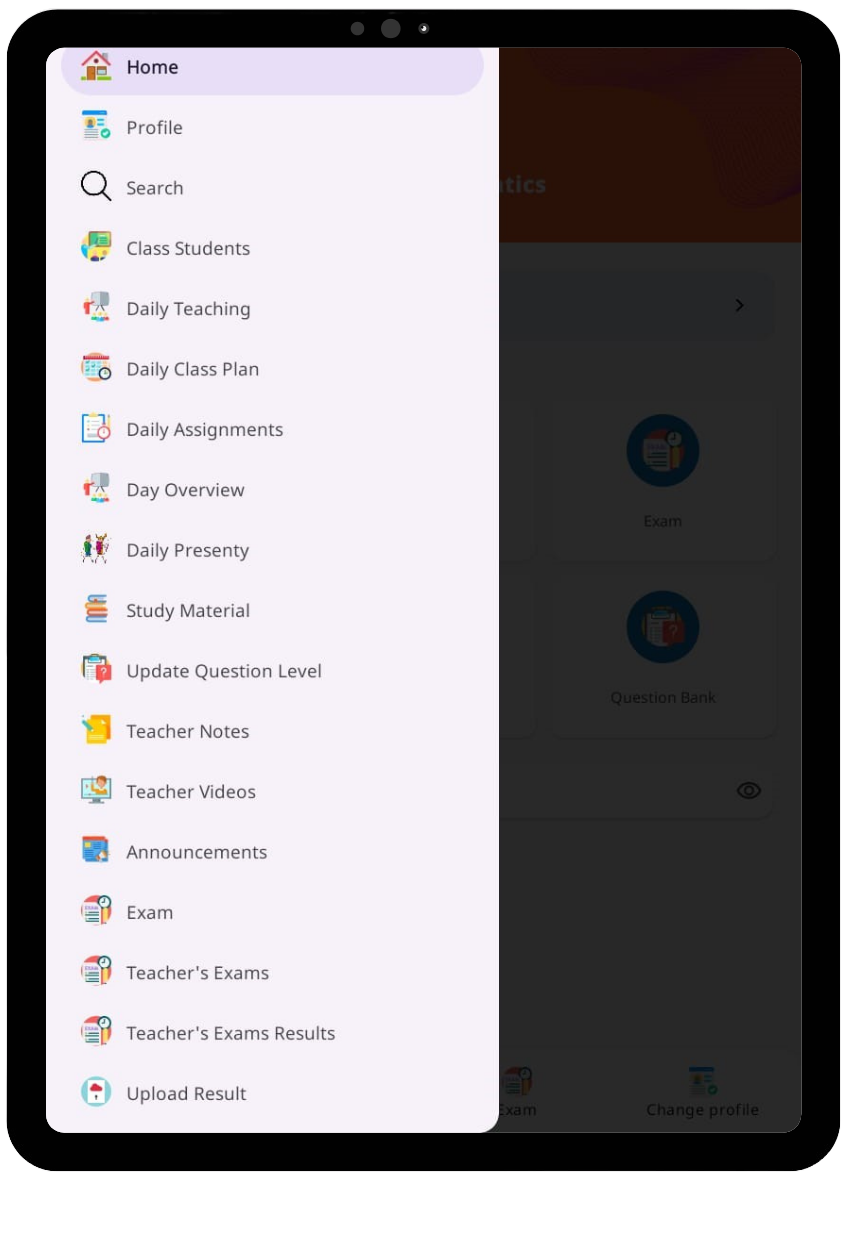Open the Exam card on dashboard

click(663, 476)
